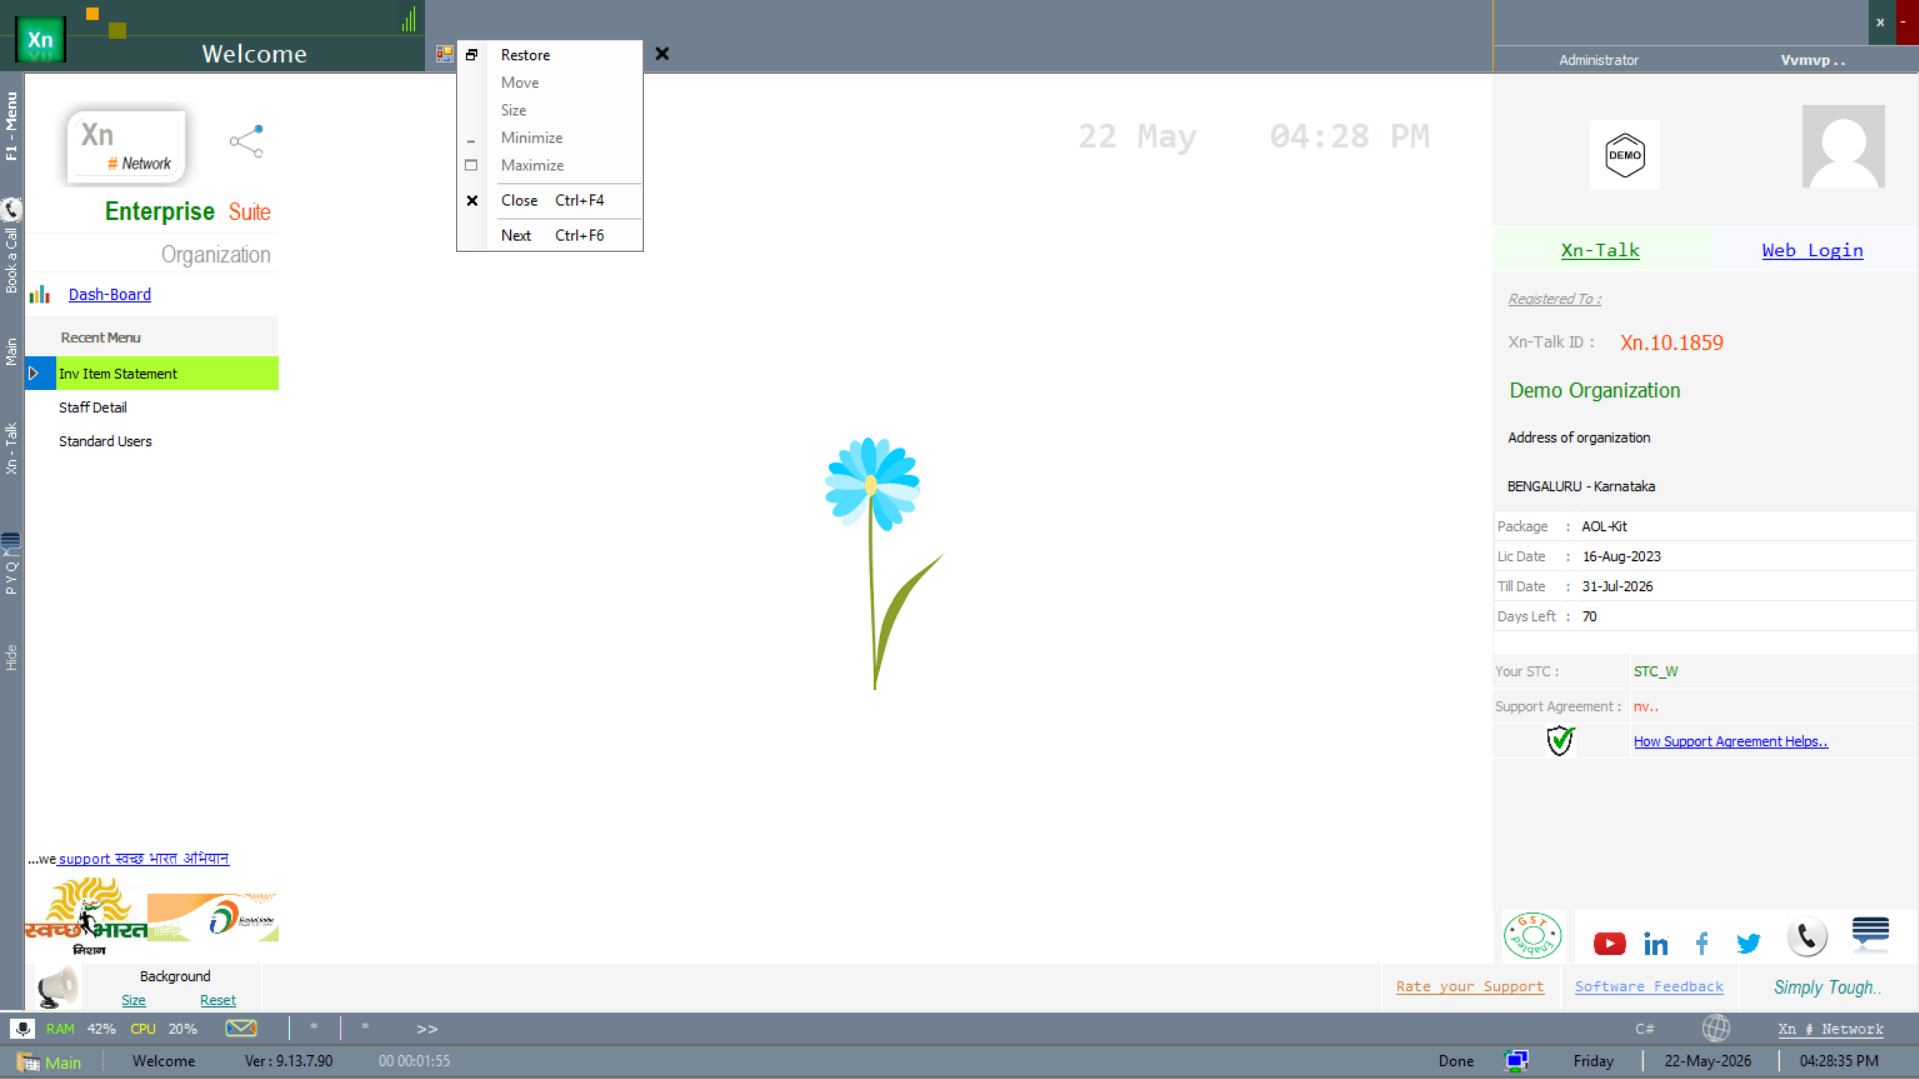
Task: Open the Facebook icon
Action: click(1702, 943)
